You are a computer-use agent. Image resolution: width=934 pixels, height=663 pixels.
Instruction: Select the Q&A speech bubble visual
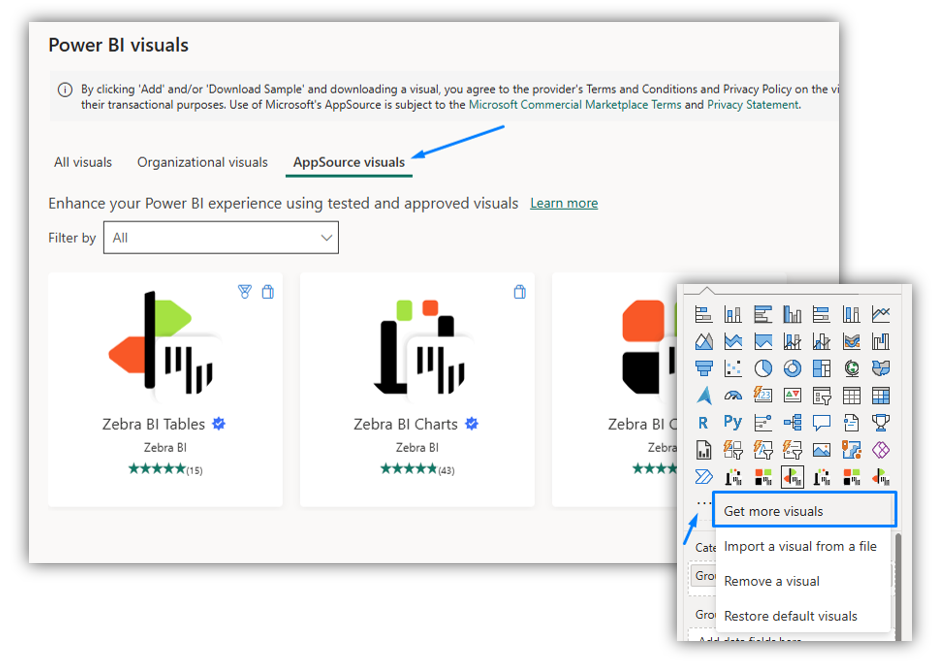pyautogui.click(x=822, y=423)
